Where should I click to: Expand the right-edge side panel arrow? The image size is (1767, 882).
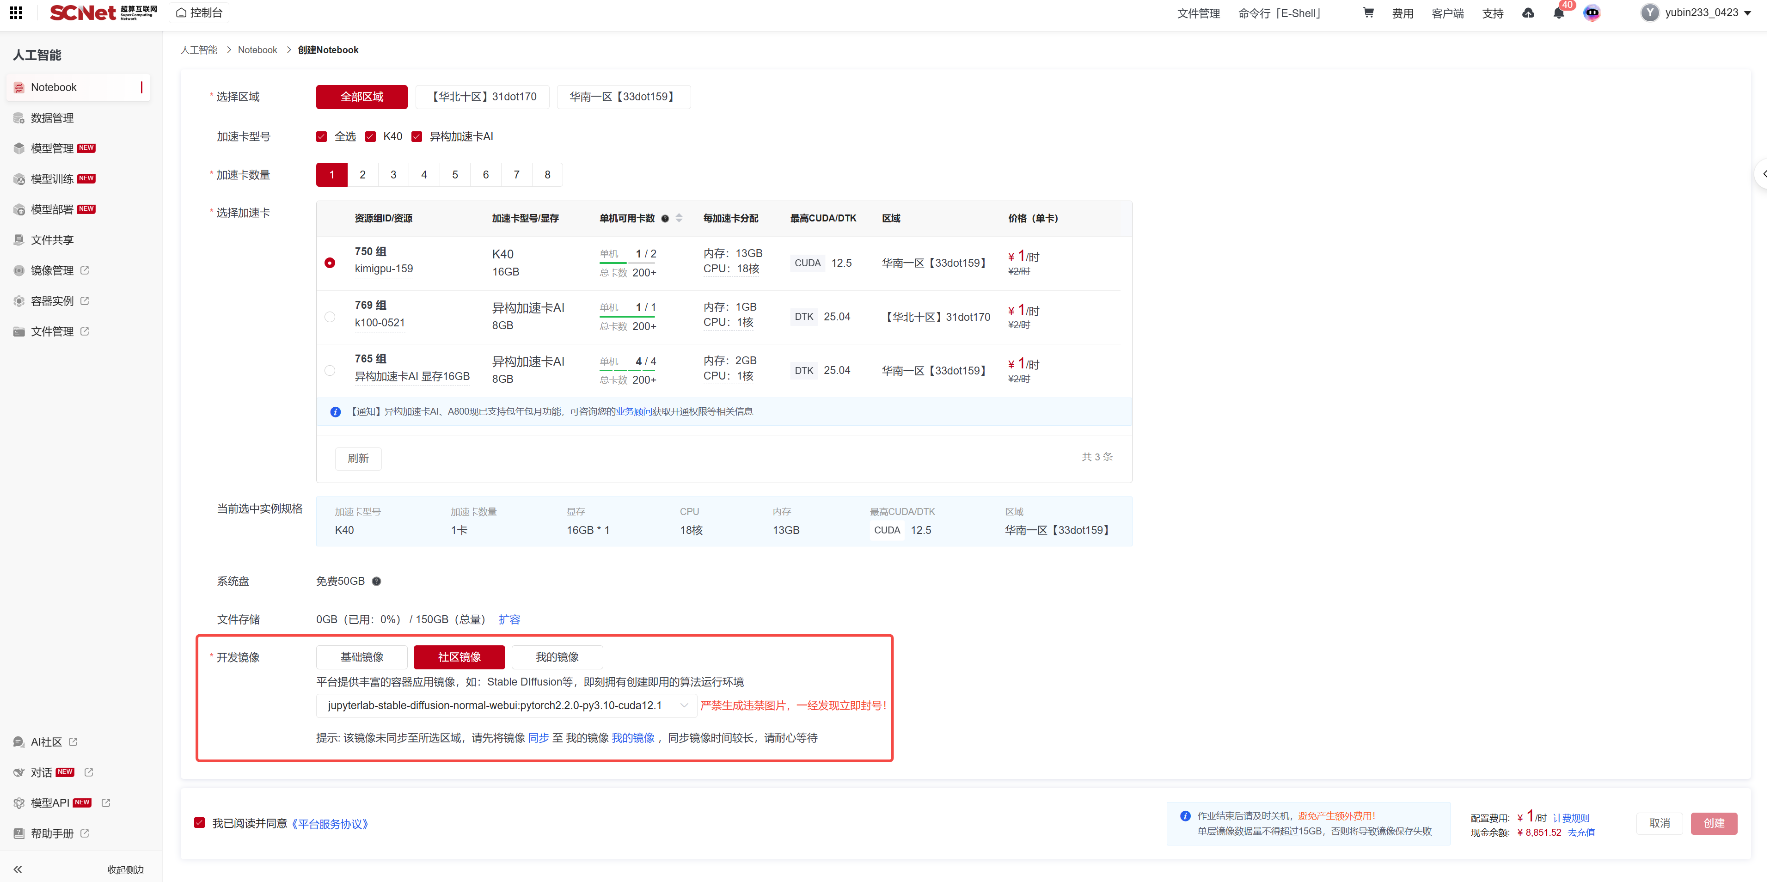[x=1762, y=174]
